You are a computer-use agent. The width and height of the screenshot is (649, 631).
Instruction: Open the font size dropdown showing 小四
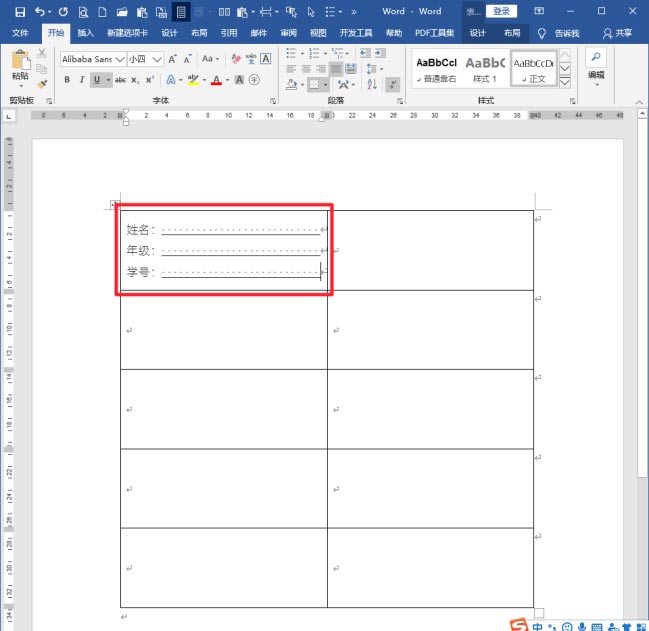coord(156,59)
